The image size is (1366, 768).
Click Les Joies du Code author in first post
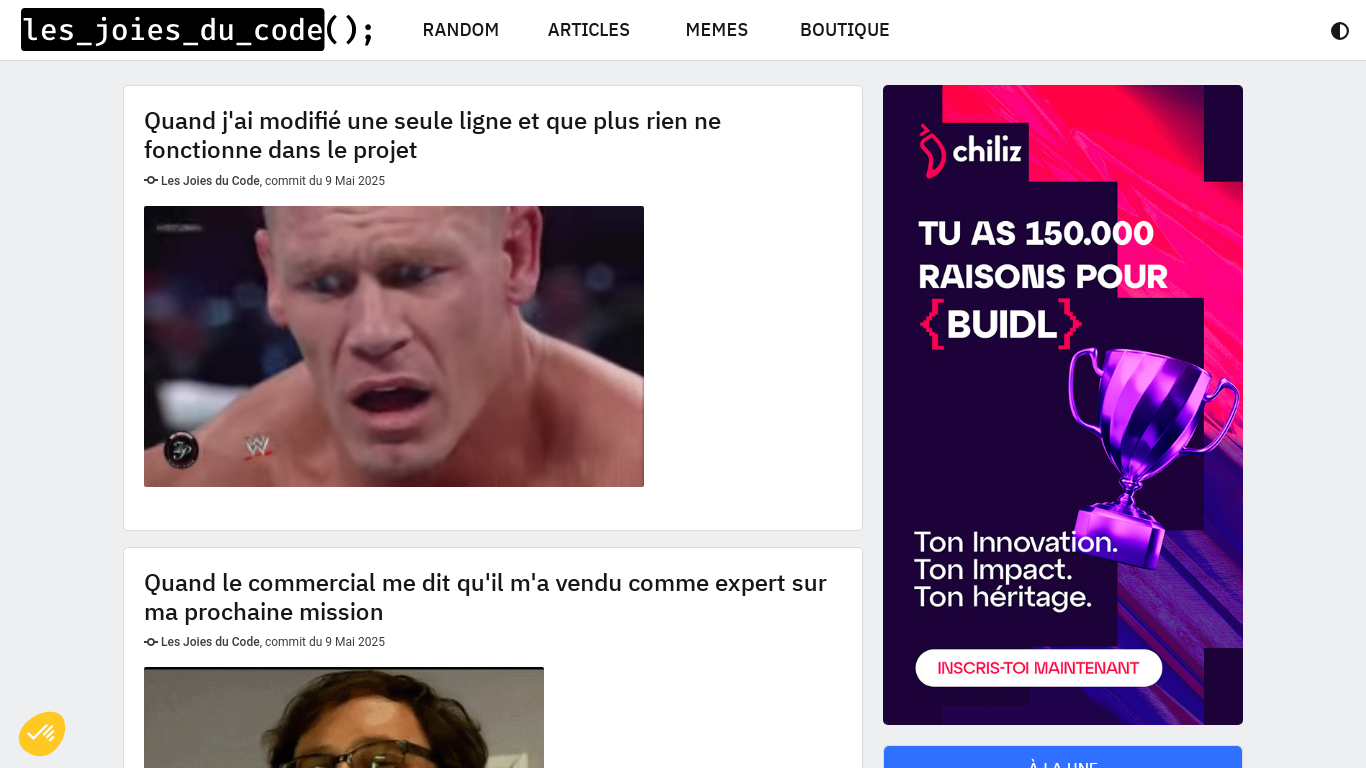coord(210,181)
